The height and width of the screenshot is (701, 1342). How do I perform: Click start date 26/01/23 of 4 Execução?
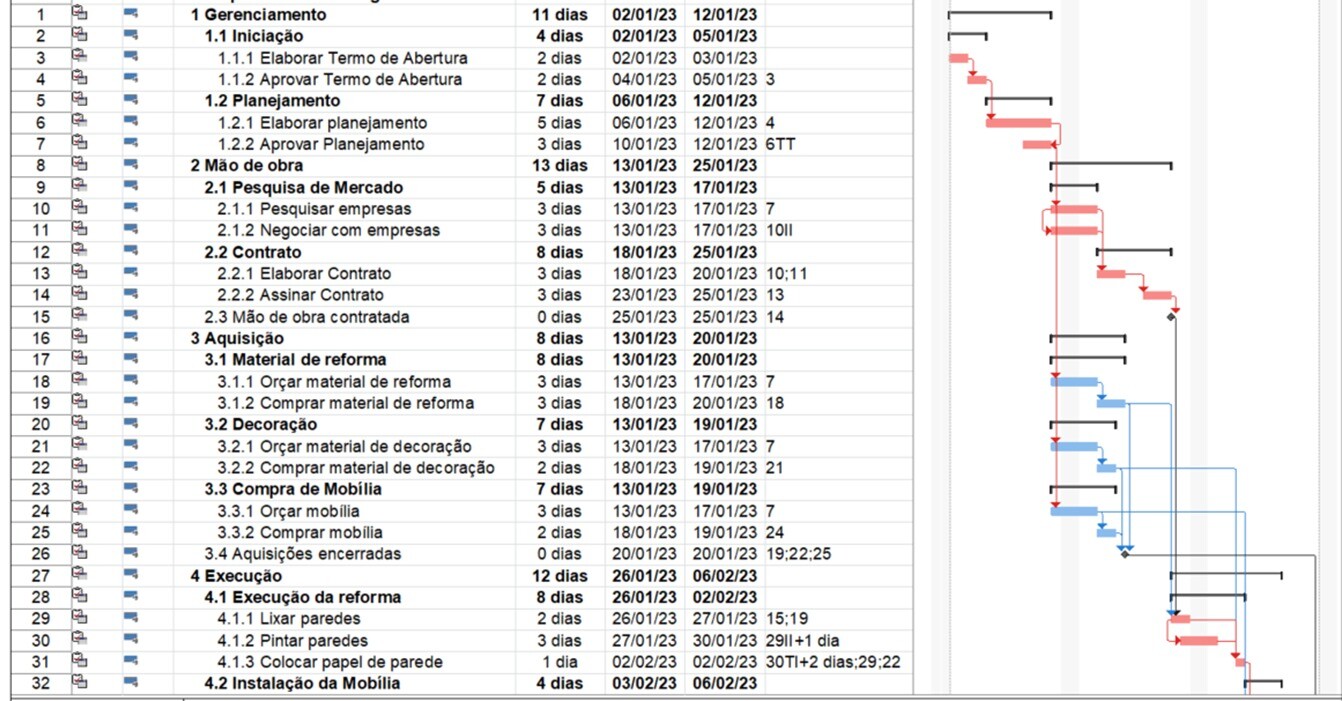point(645,576)
